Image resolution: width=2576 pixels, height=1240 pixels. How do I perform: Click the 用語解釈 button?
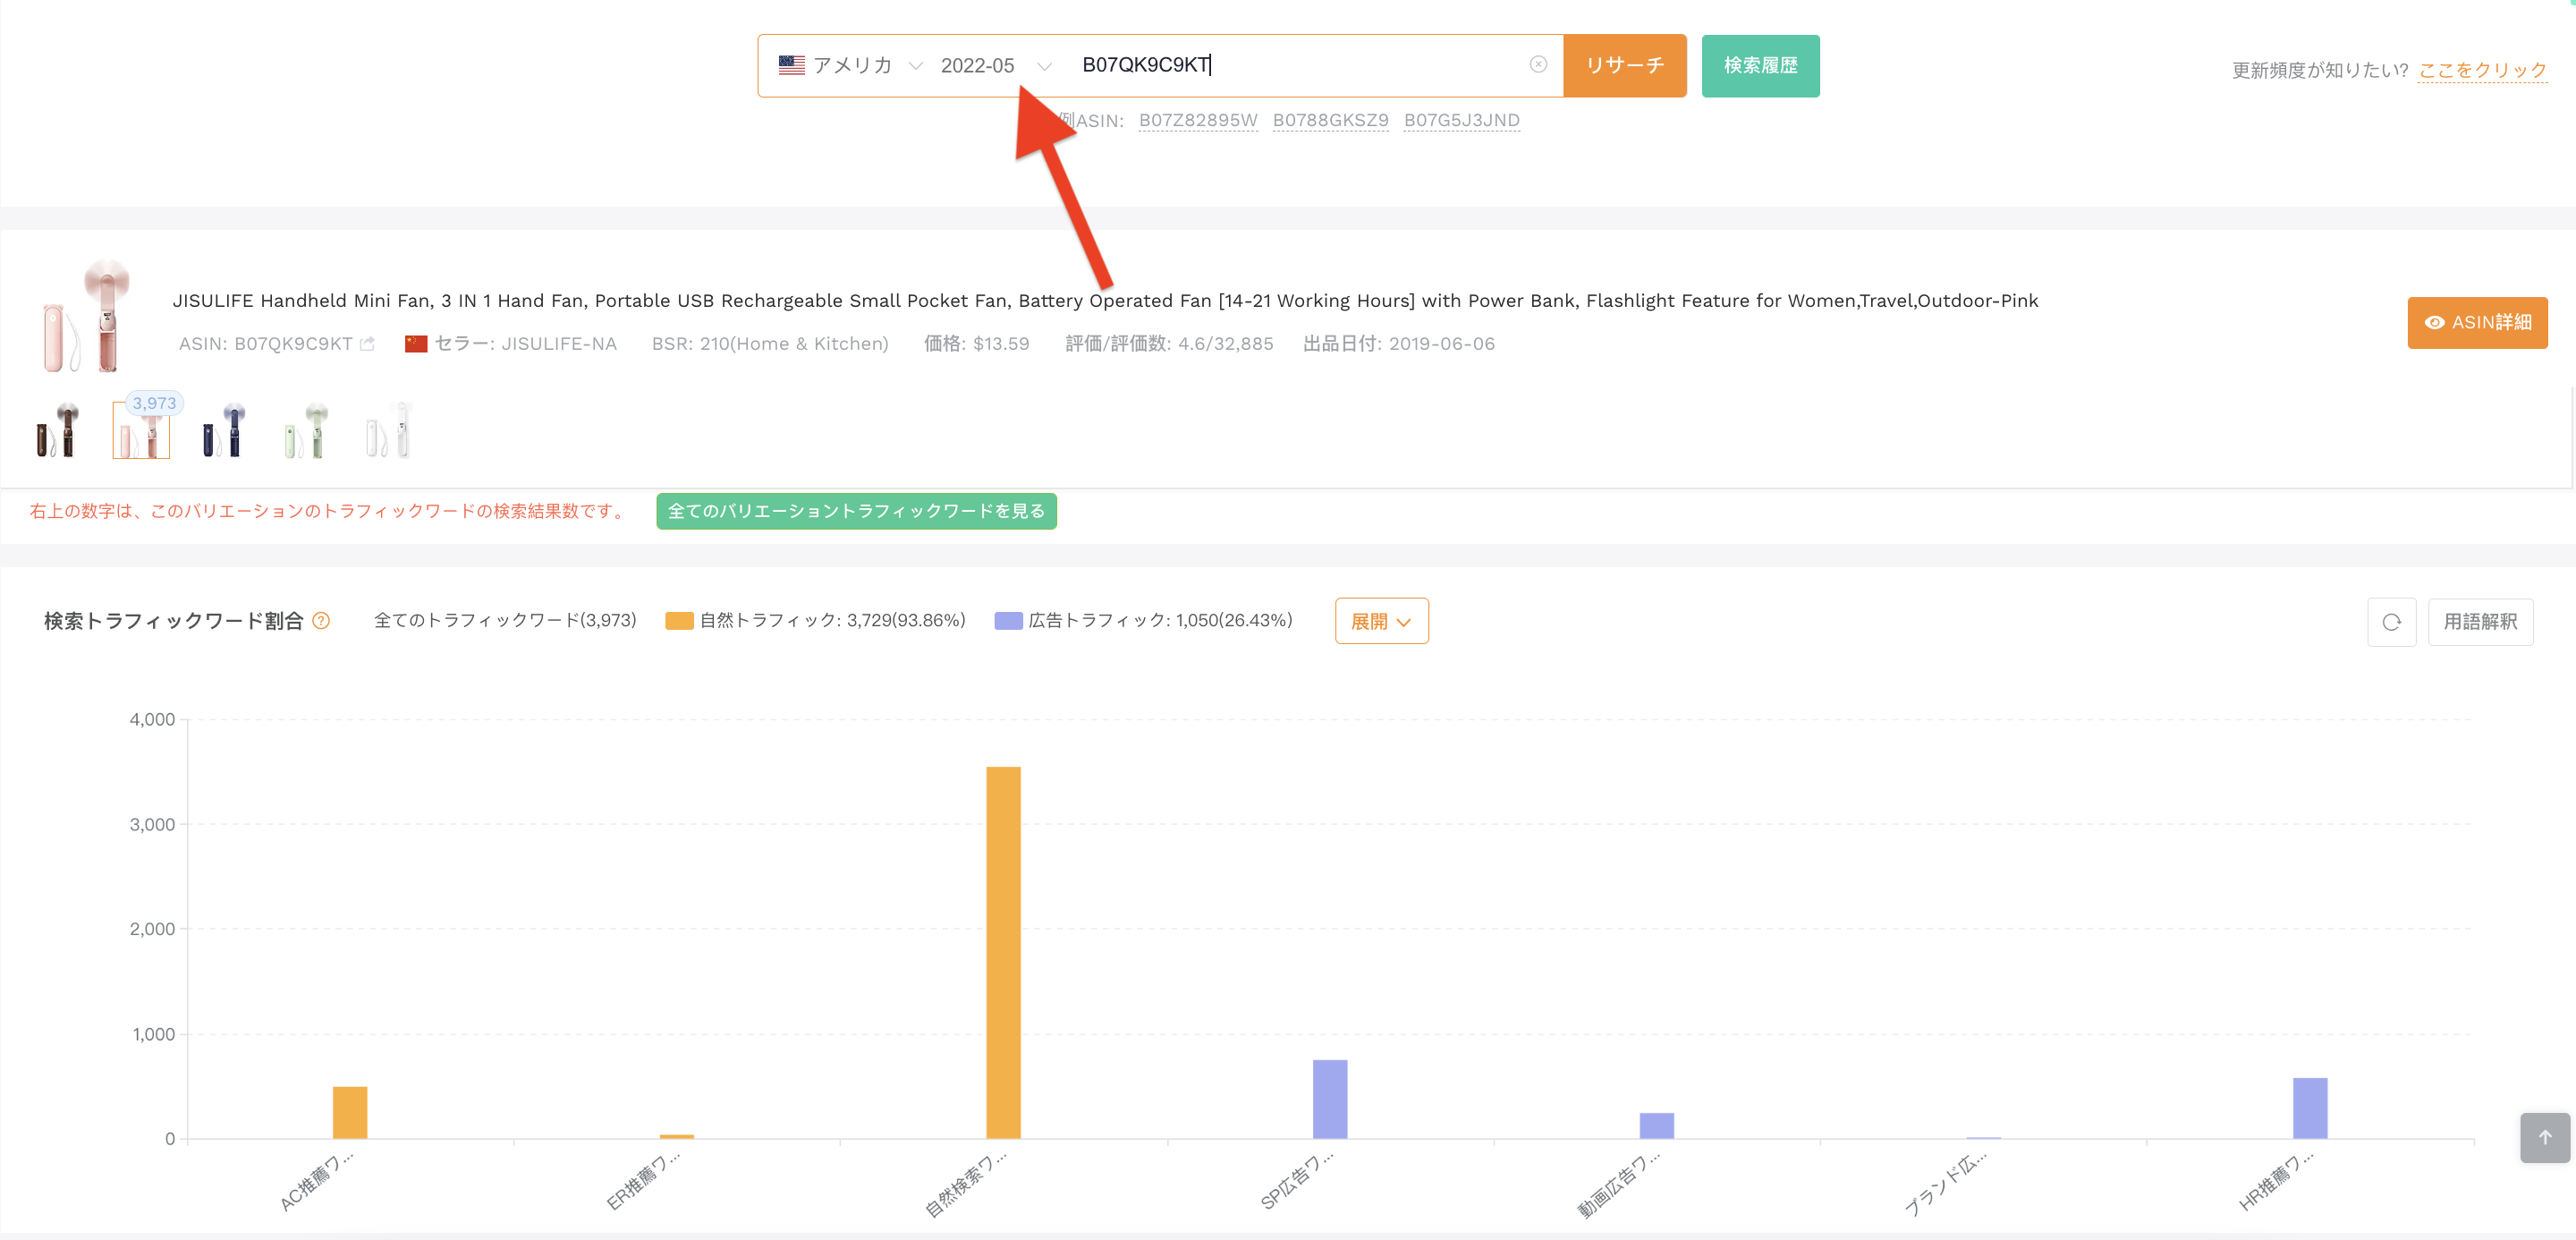point(2480,622)
